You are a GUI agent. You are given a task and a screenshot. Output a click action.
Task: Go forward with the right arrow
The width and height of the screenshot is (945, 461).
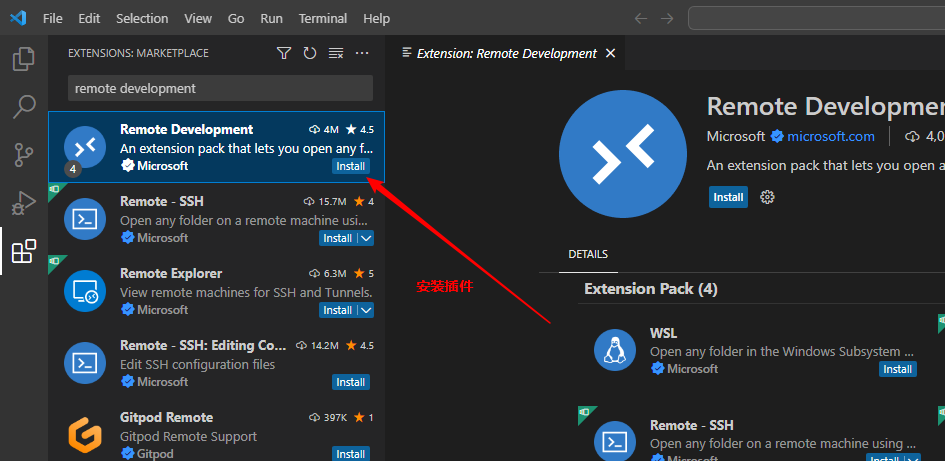pos(667,19)
